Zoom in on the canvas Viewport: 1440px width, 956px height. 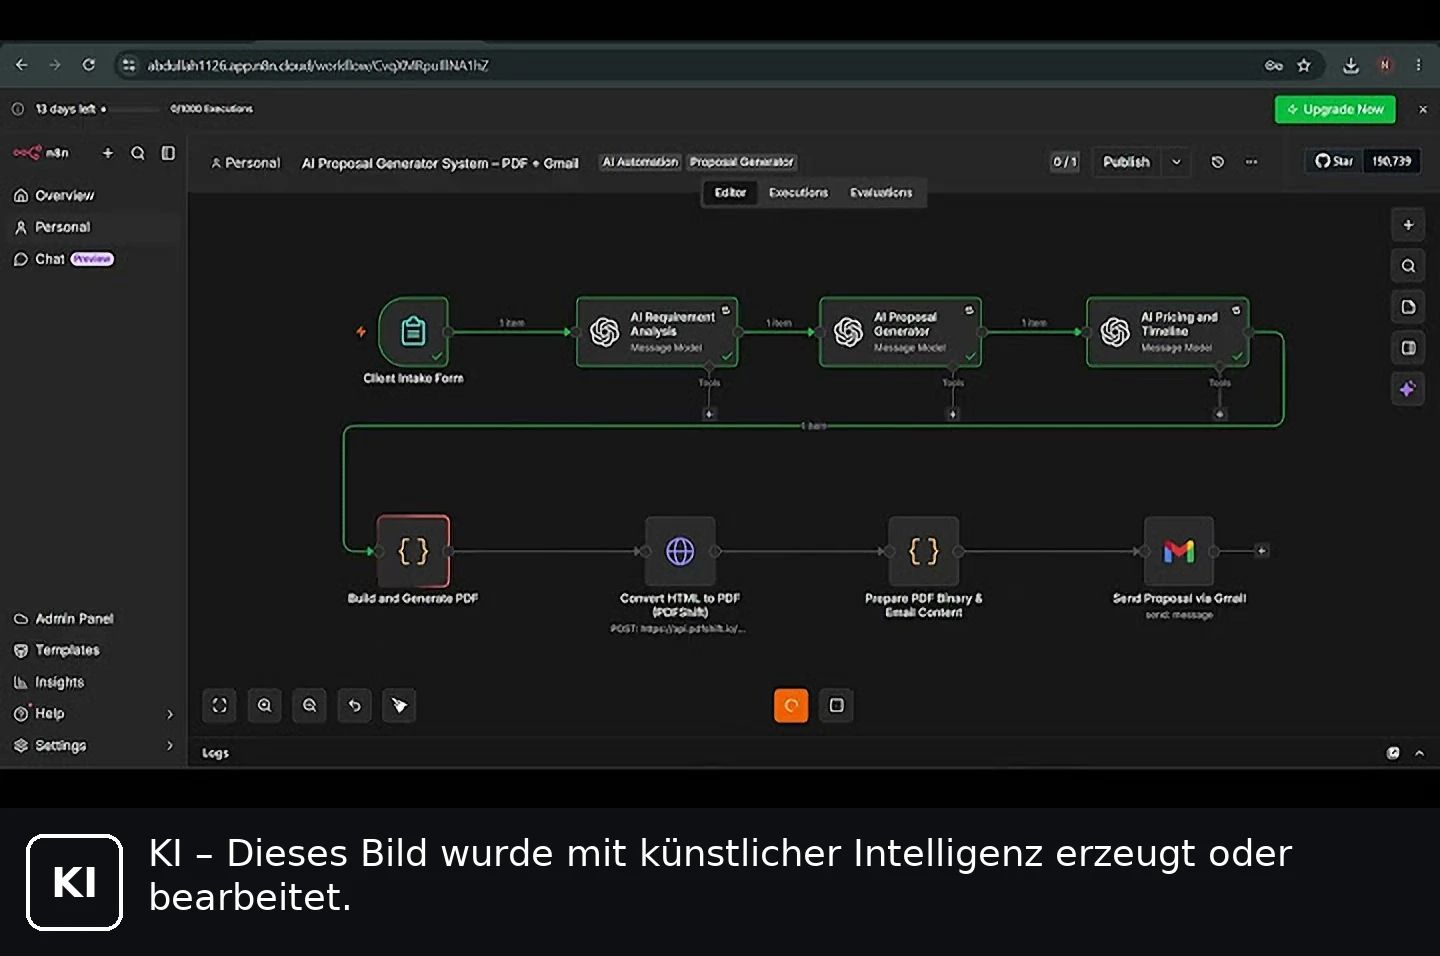(x=265, y=705)
